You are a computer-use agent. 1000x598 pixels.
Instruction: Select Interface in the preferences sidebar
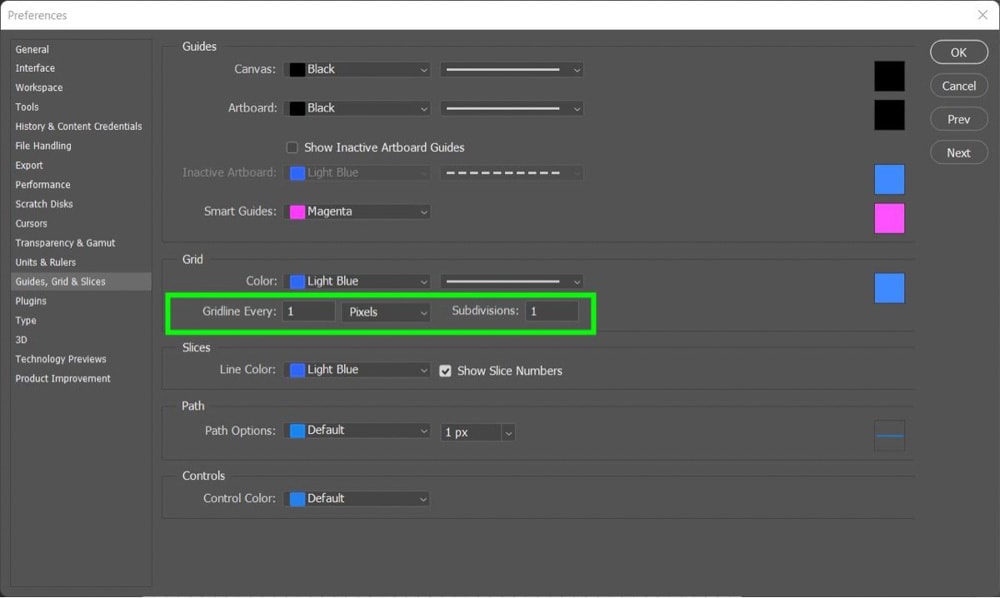pos(35,68)
